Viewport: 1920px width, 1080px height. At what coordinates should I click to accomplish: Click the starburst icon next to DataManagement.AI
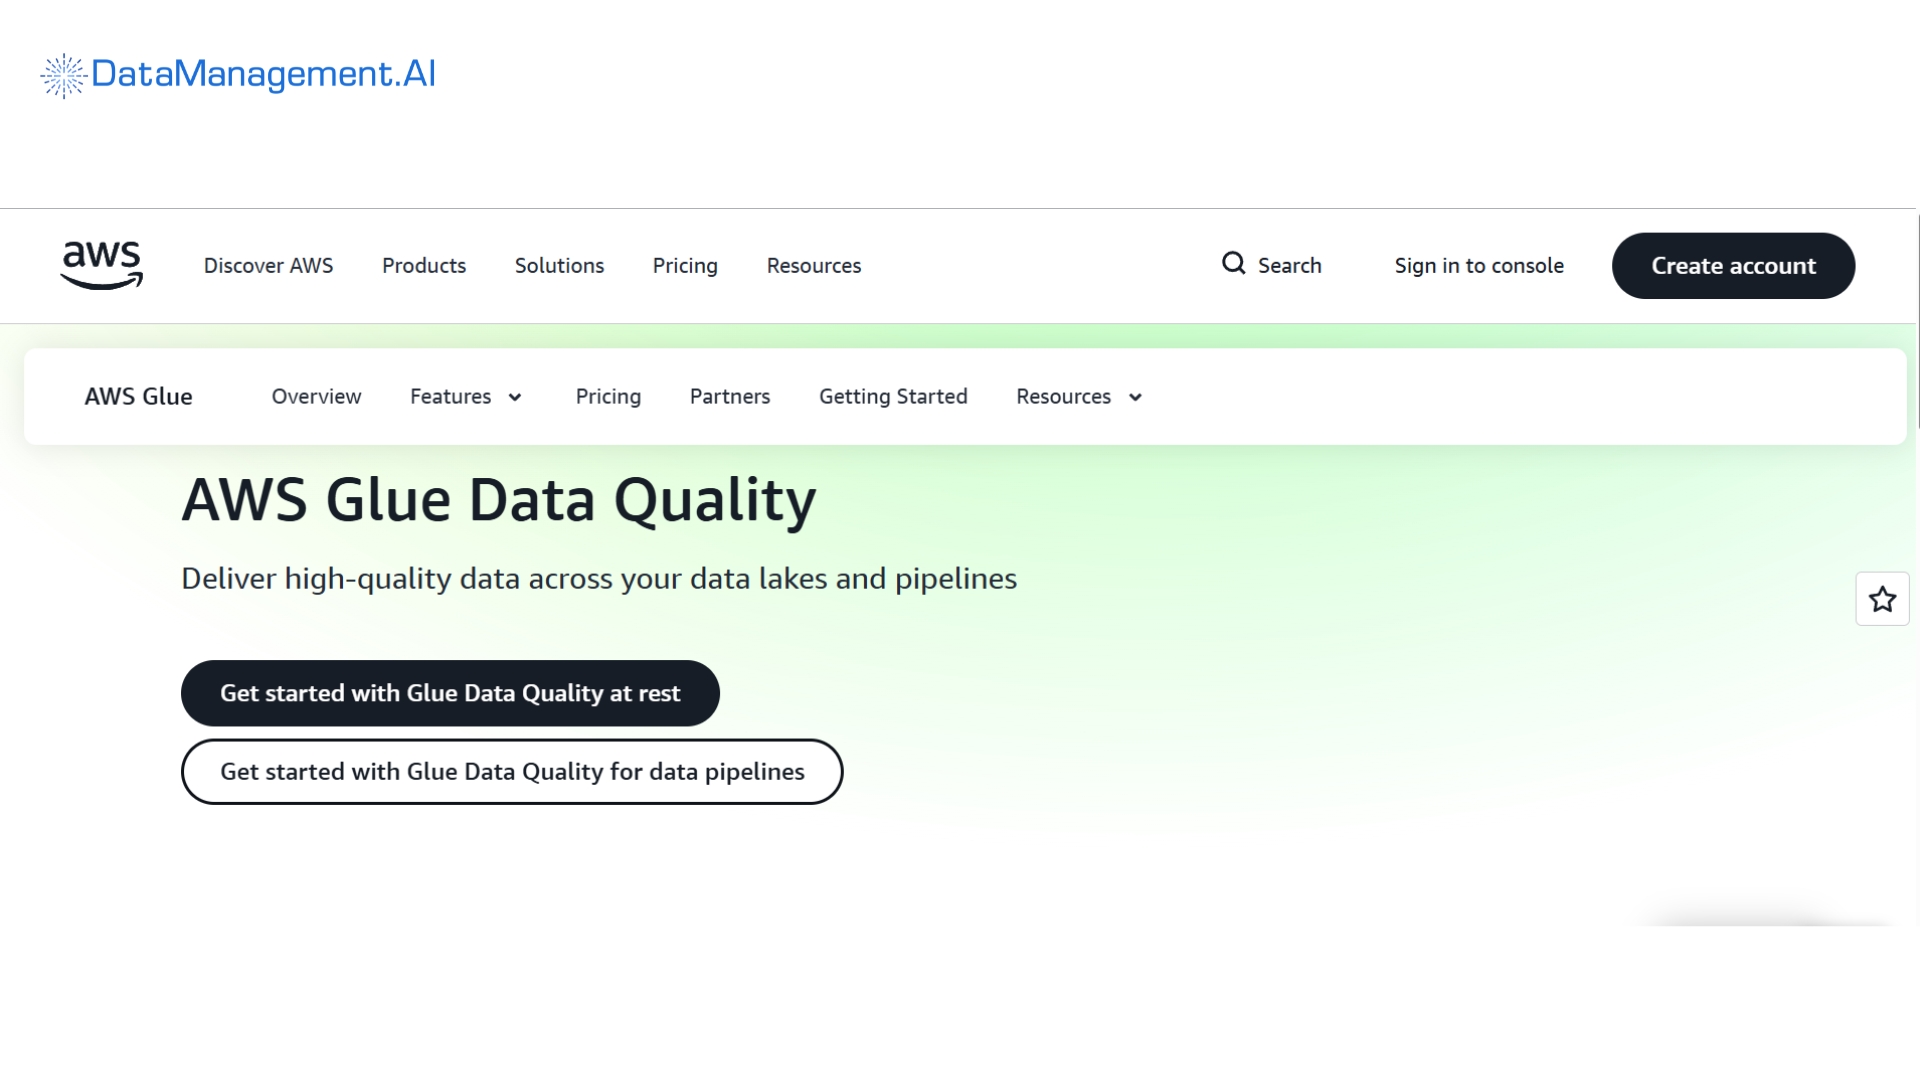(x=62, y=74)
